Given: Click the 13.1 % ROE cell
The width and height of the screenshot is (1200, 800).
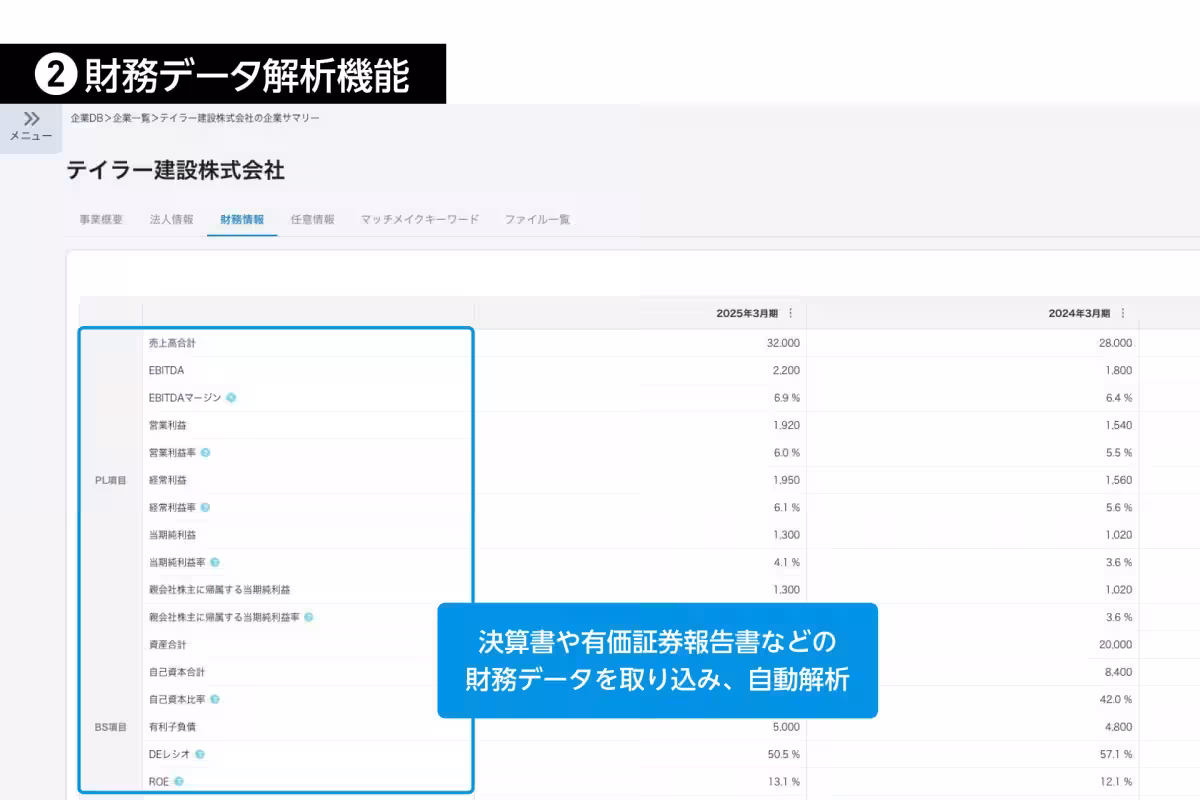Looking at the screenshot, I should coord(784,782).
